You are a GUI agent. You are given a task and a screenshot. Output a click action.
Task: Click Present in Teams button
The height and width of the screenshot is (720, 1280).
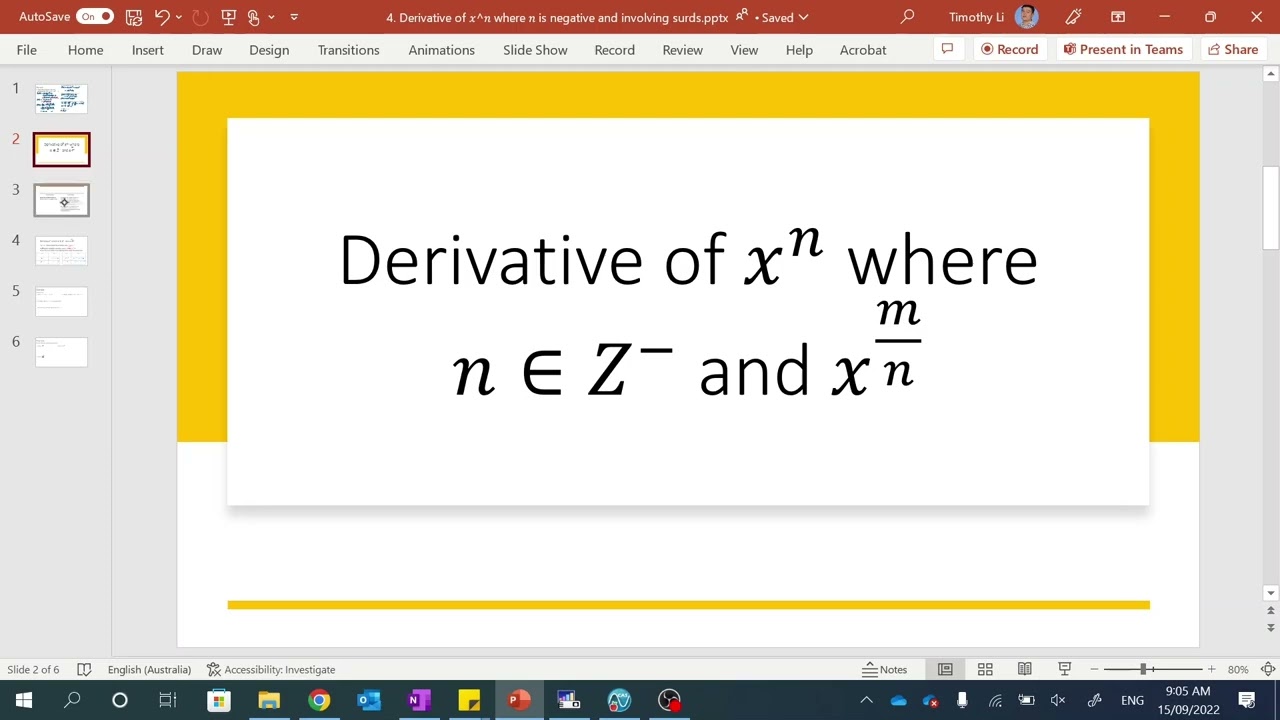pos(1124,49)
